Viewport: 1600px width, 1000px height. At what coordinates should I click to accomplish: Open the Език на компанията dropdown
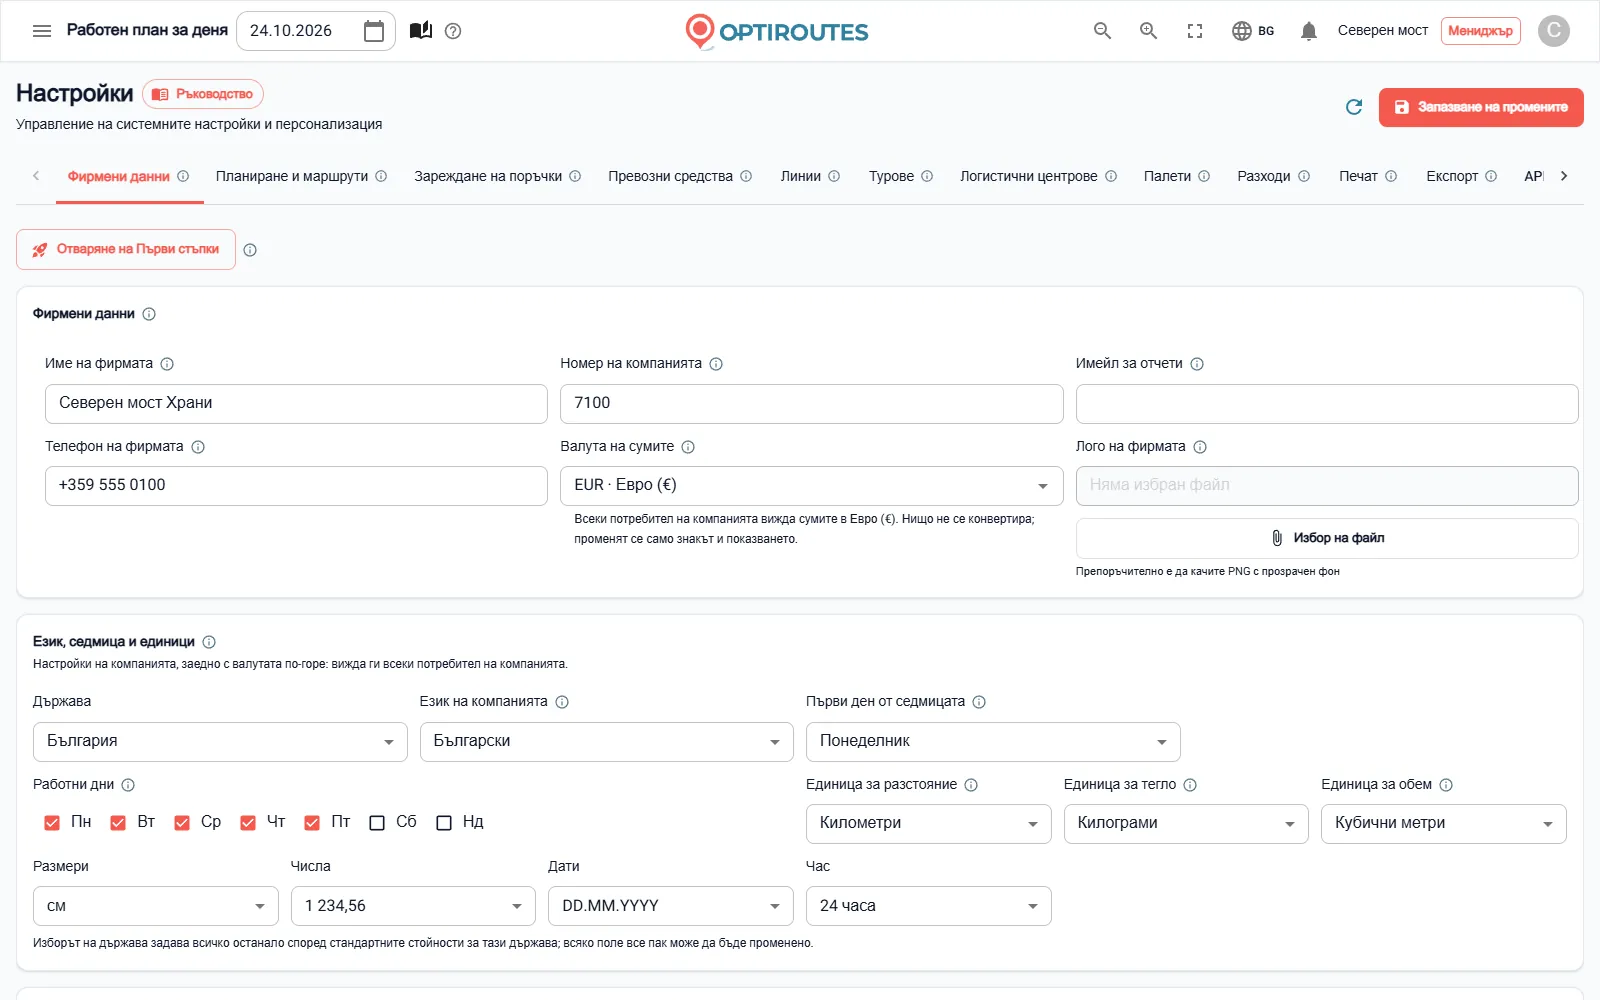click(x=606, y=742)
